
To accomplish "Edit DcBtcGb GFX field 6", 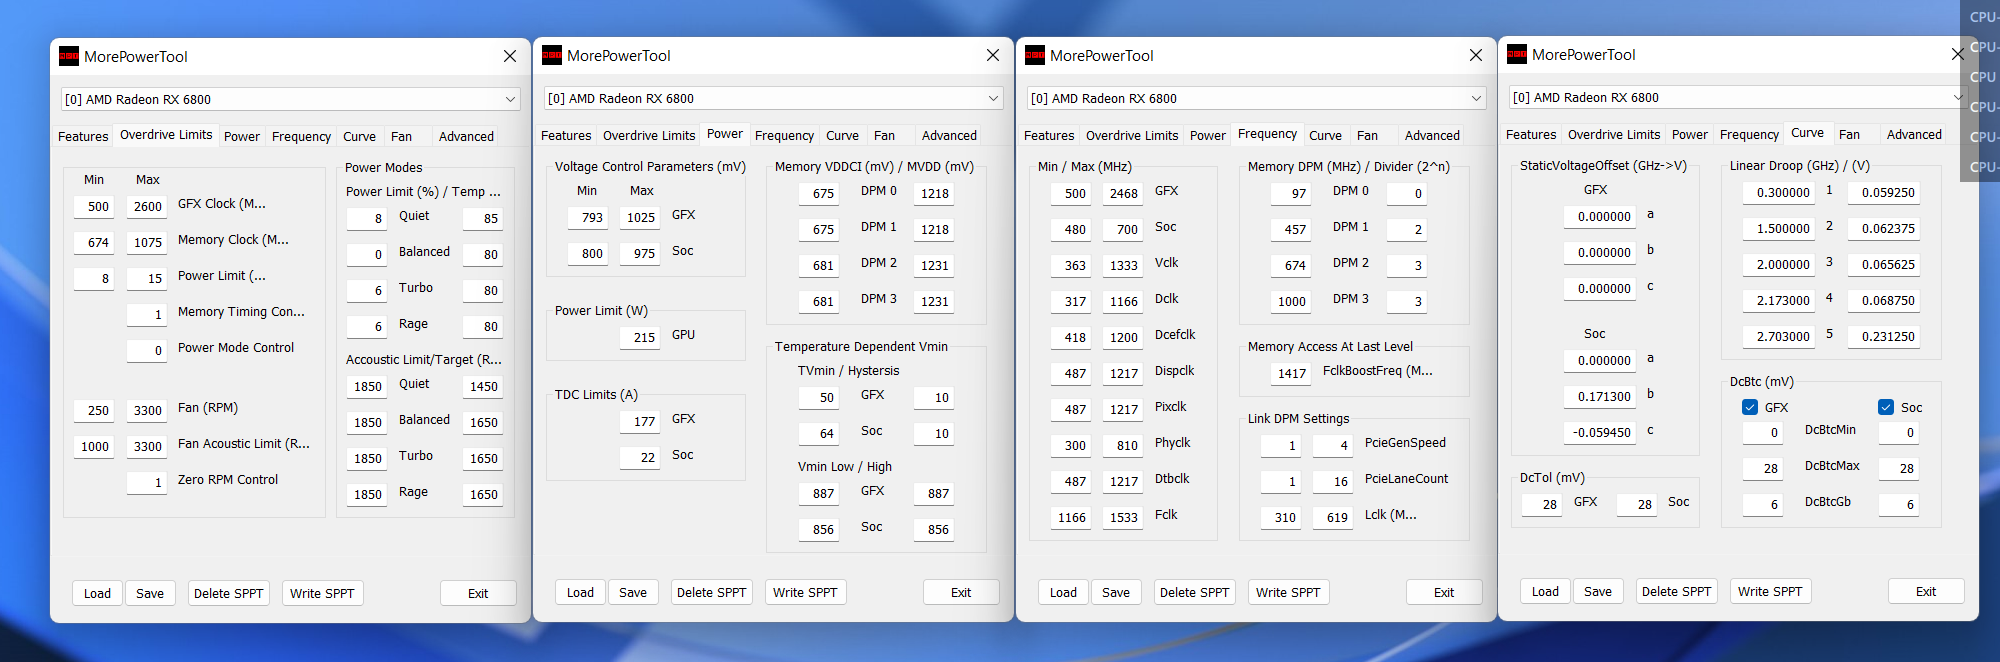I will coord(1763,504).
